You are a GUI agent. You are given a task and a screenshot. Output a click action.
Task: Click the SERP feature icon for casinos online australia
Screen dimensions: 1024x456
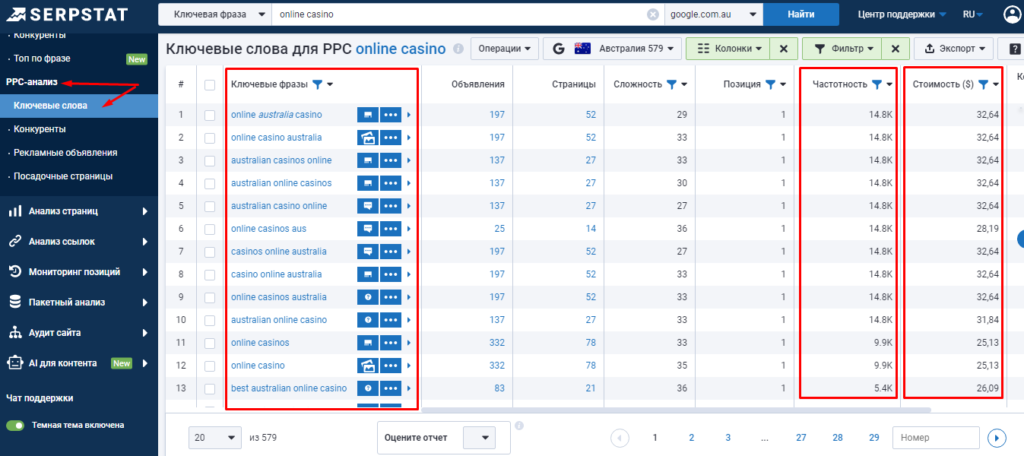[x=368, y=252]
